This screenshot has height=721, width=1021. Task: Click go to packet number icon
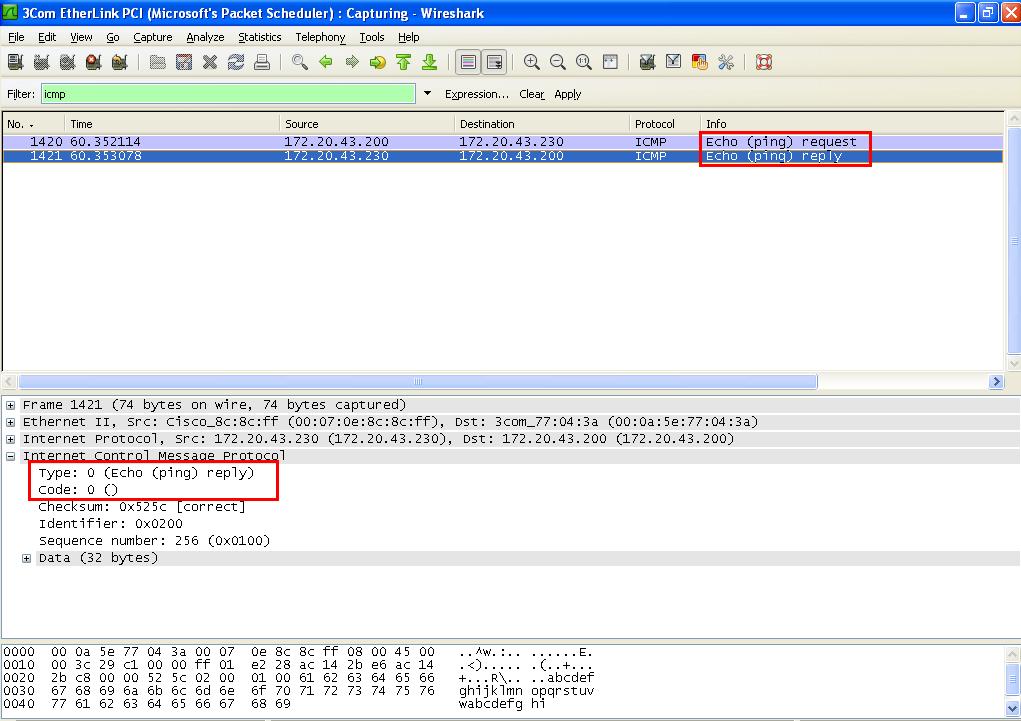[x=378, y=62]
